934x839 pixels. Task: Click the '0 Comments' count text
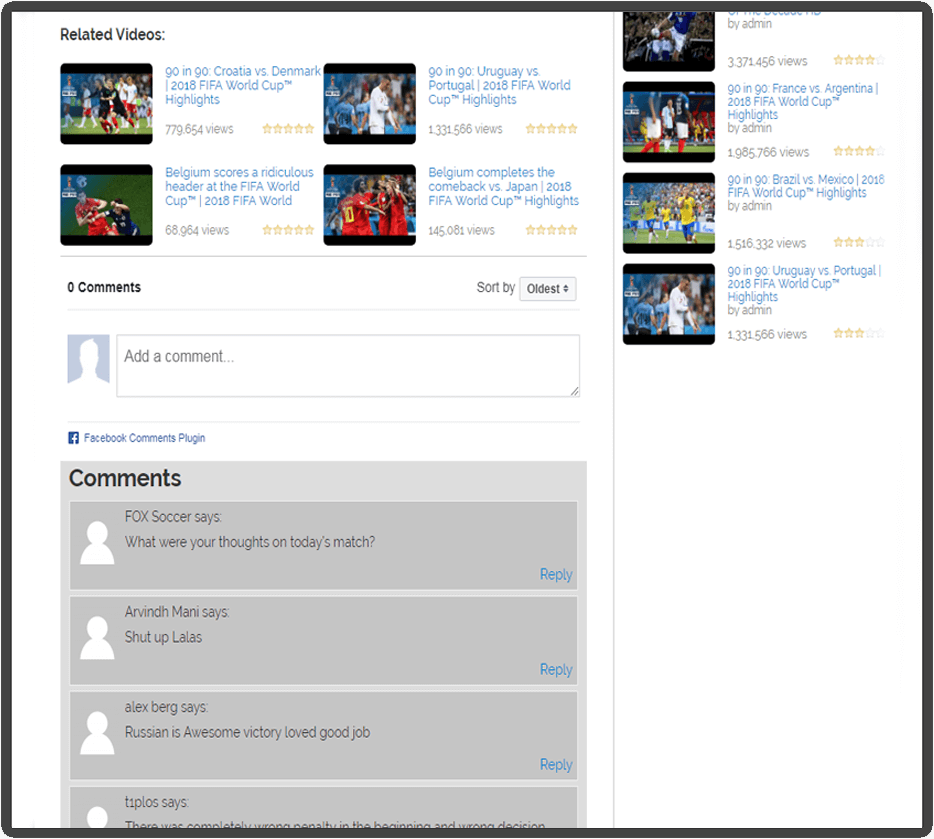(x=104, y=288)
